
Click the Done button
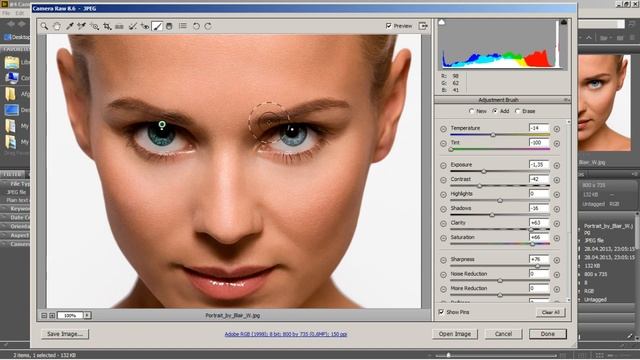tap(548, 334)
